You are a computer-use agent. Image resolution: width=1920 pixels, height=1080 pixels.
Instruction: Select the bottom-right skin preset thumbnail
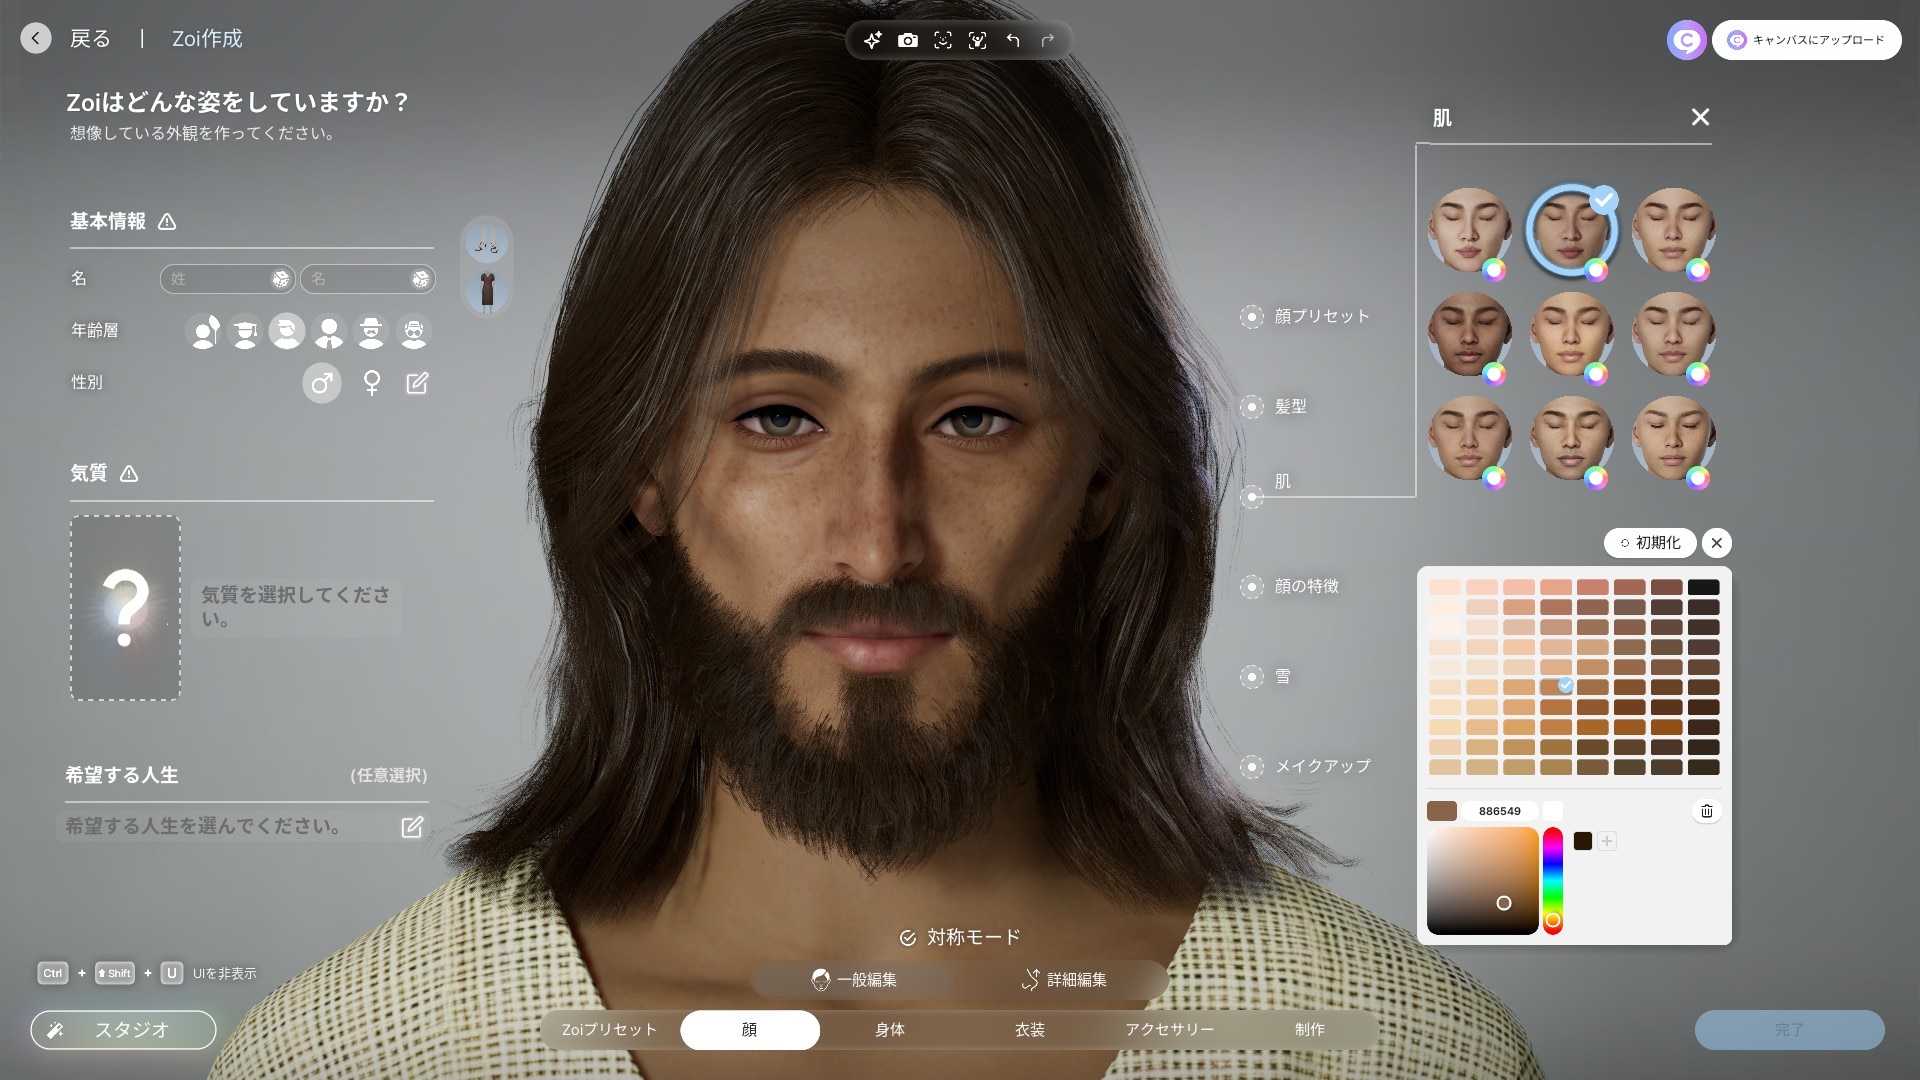click(1673, 438)
